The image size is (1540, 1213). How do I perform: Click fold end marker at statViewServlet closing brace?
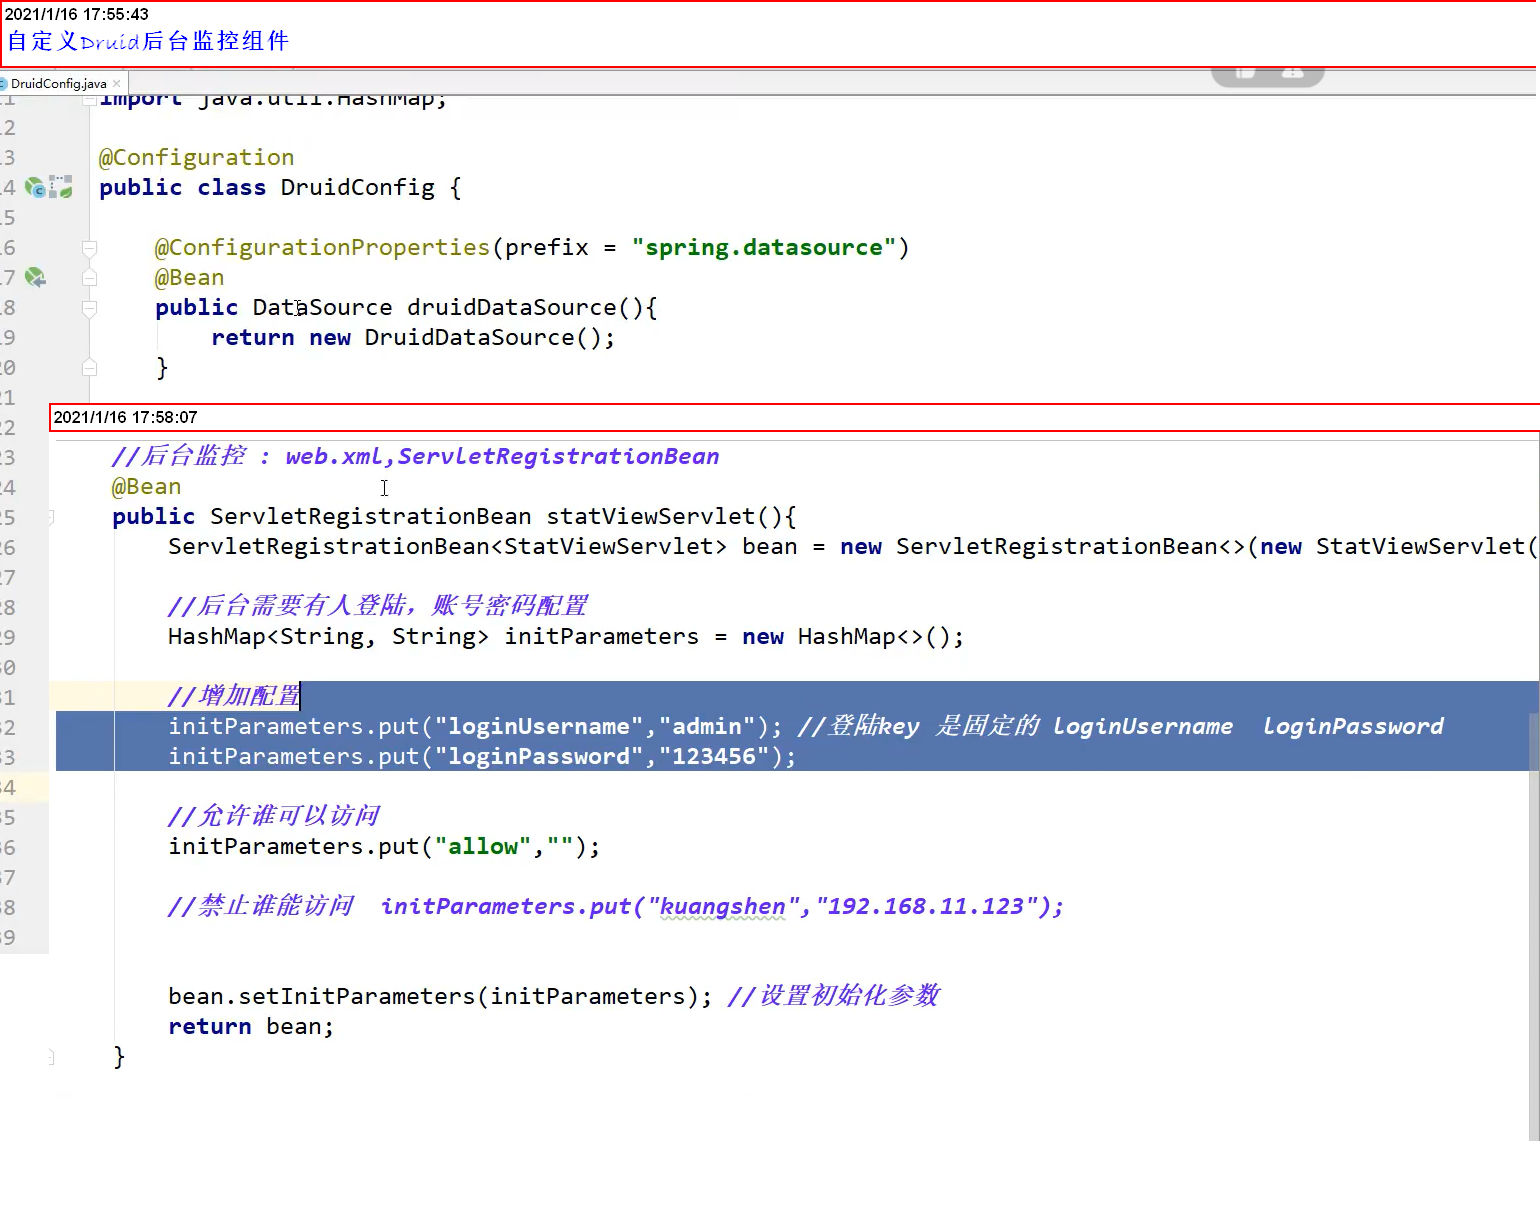(x=51, y=1057)
